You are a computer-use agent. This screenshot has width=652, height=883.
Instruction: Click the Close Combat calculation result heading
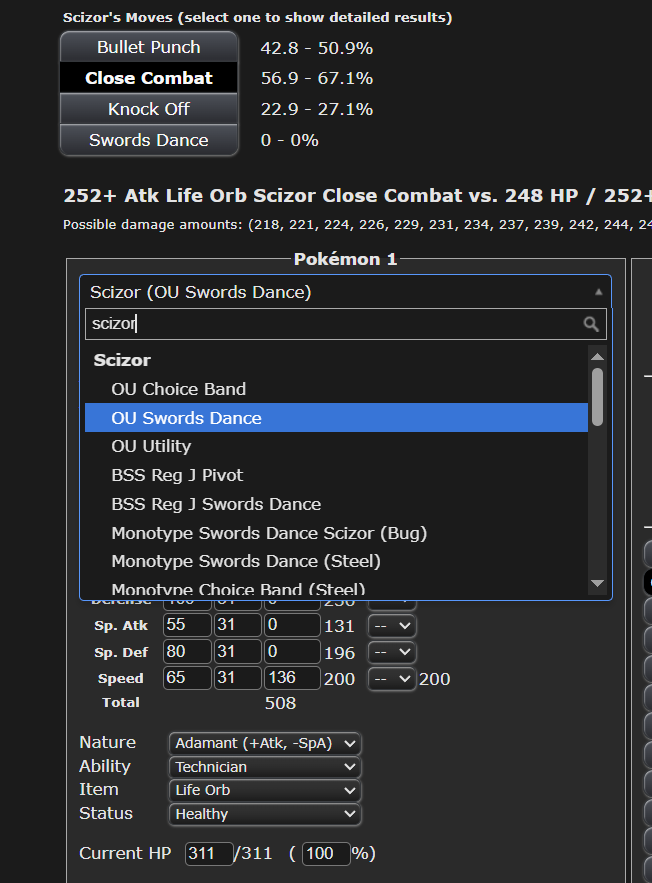tap(358, 195)
